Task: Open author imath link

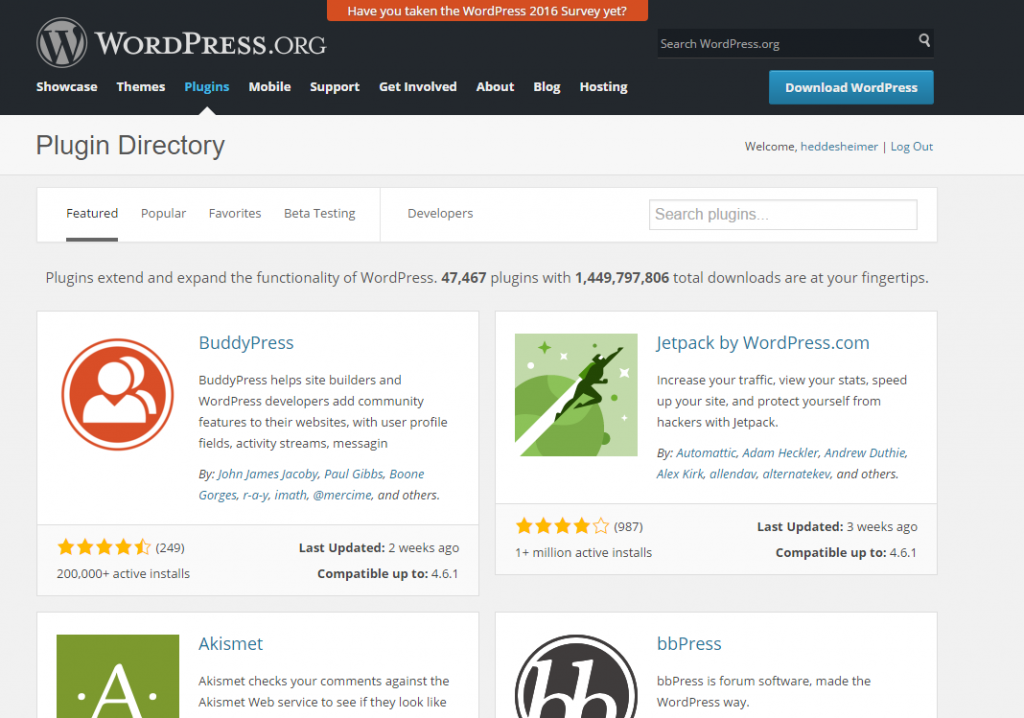Action: pos(291,495)
